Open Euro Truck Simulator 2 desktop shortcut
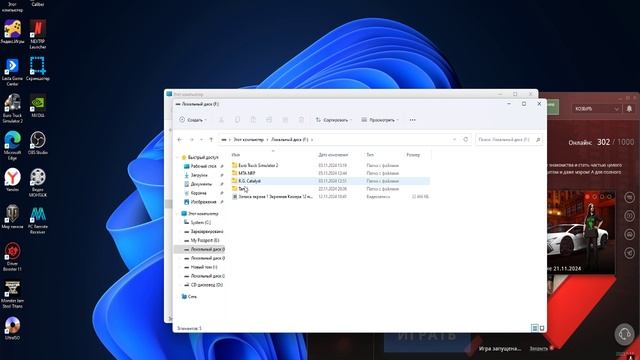The height and width of the screenshot is (360, 640). (x=12, y=109)
